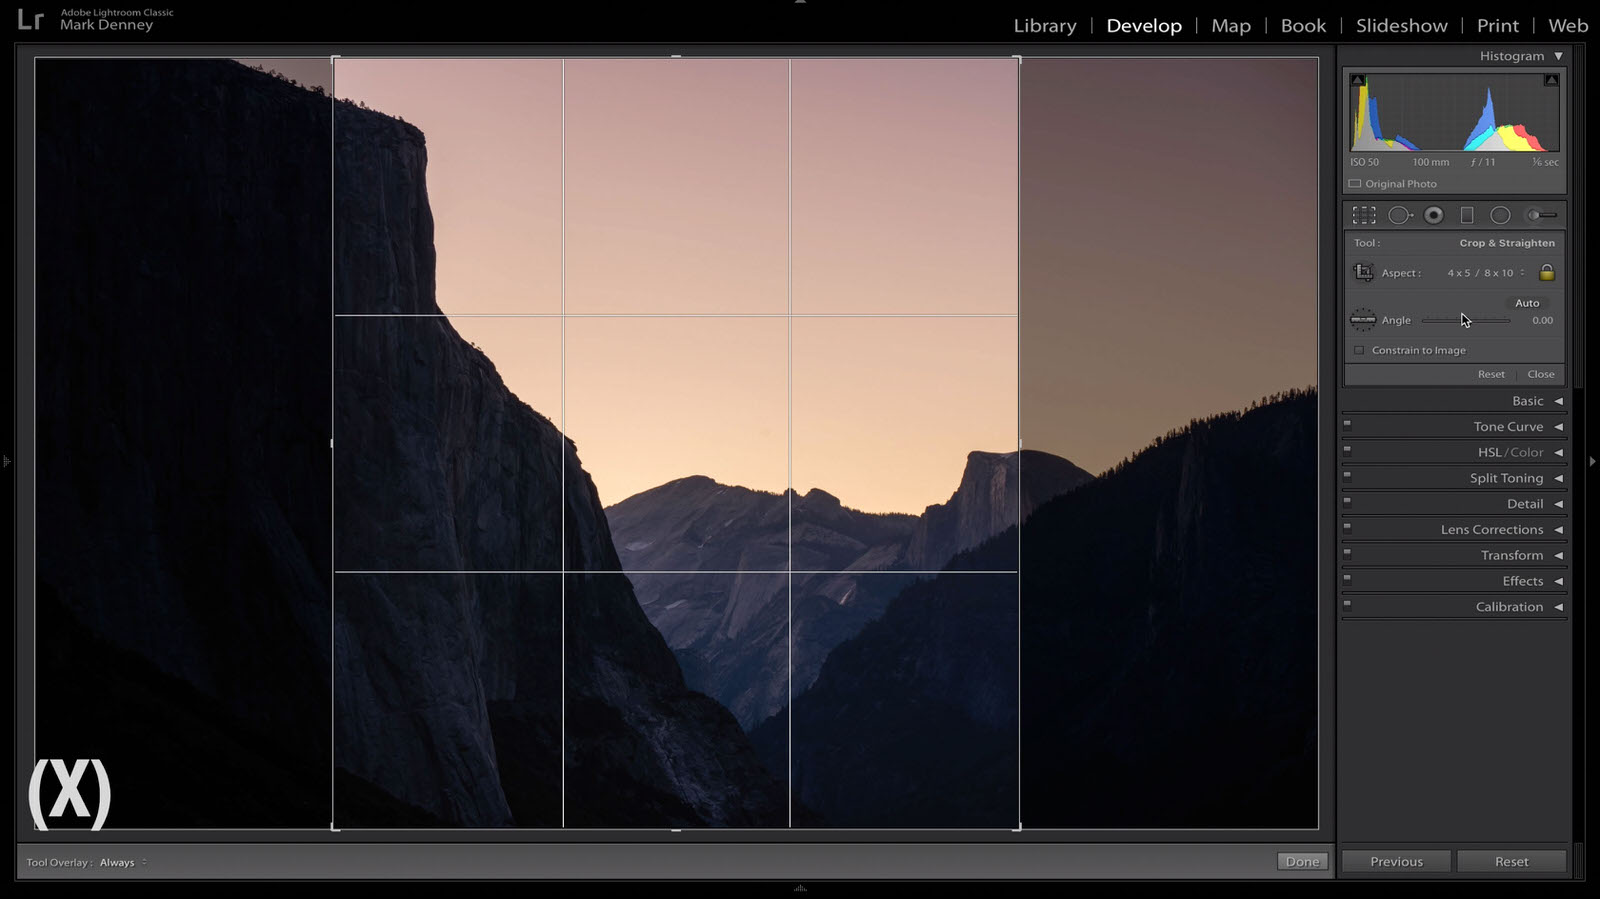Expand the Calibration panel
1600x899 pixels.
point(1558,607)
